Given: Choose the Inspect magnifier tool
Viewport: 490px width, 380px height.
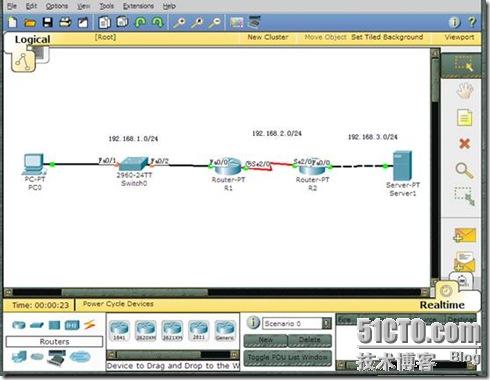Looking at the screenshot, I should [x=464, y=170].
